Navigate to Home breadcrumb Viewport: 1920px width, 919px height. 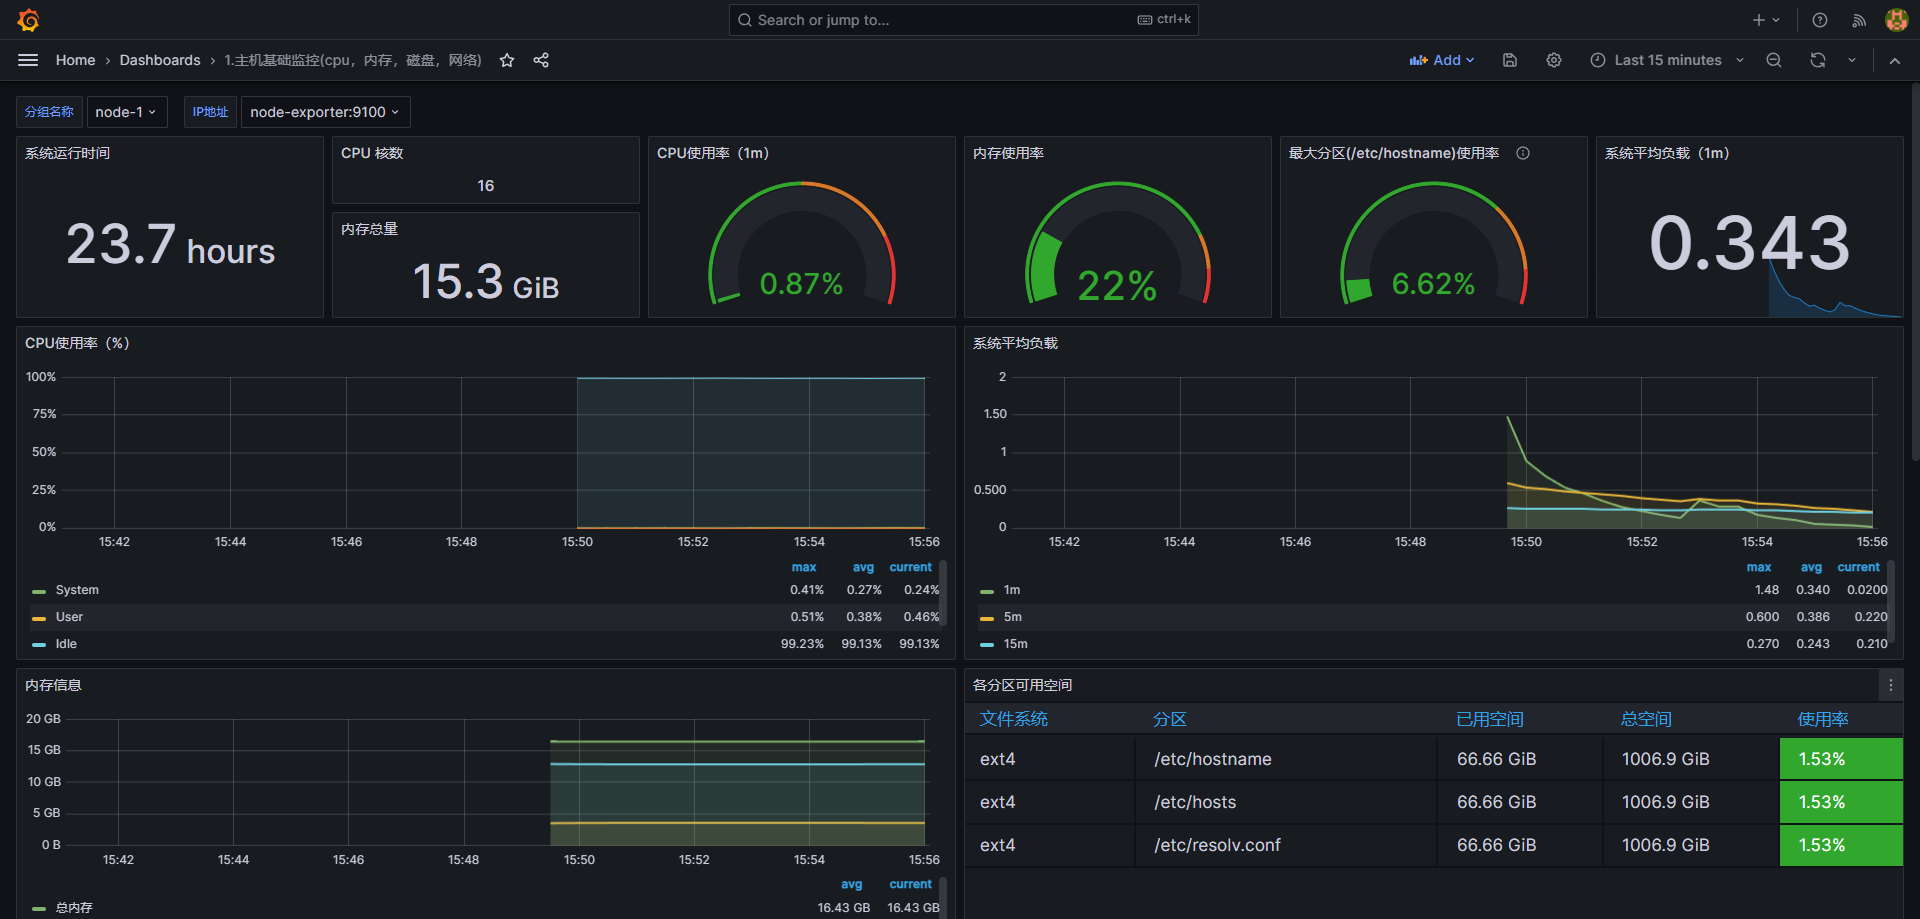point(75,60)
